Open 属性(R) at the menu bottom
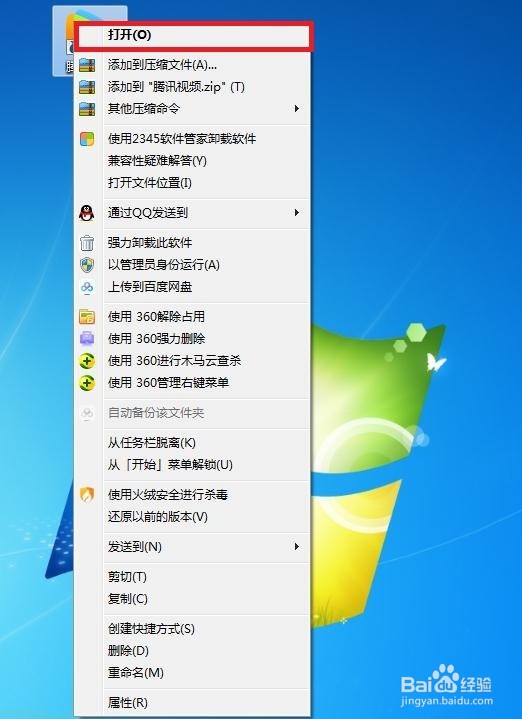 pyautogui.click(x=194, y=702)
